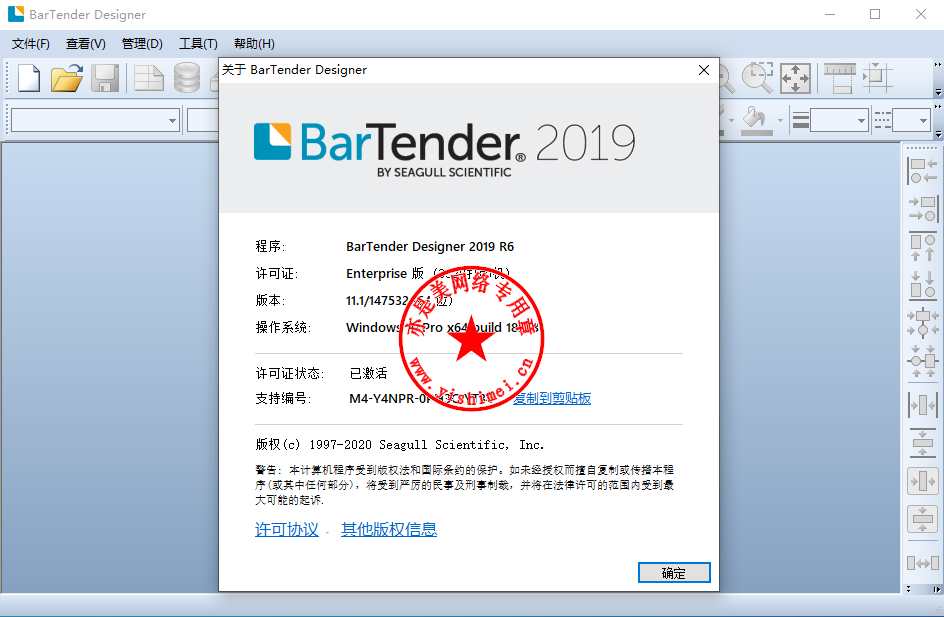
Task: Open the 管理(D) menu
Action: point(142,43)
